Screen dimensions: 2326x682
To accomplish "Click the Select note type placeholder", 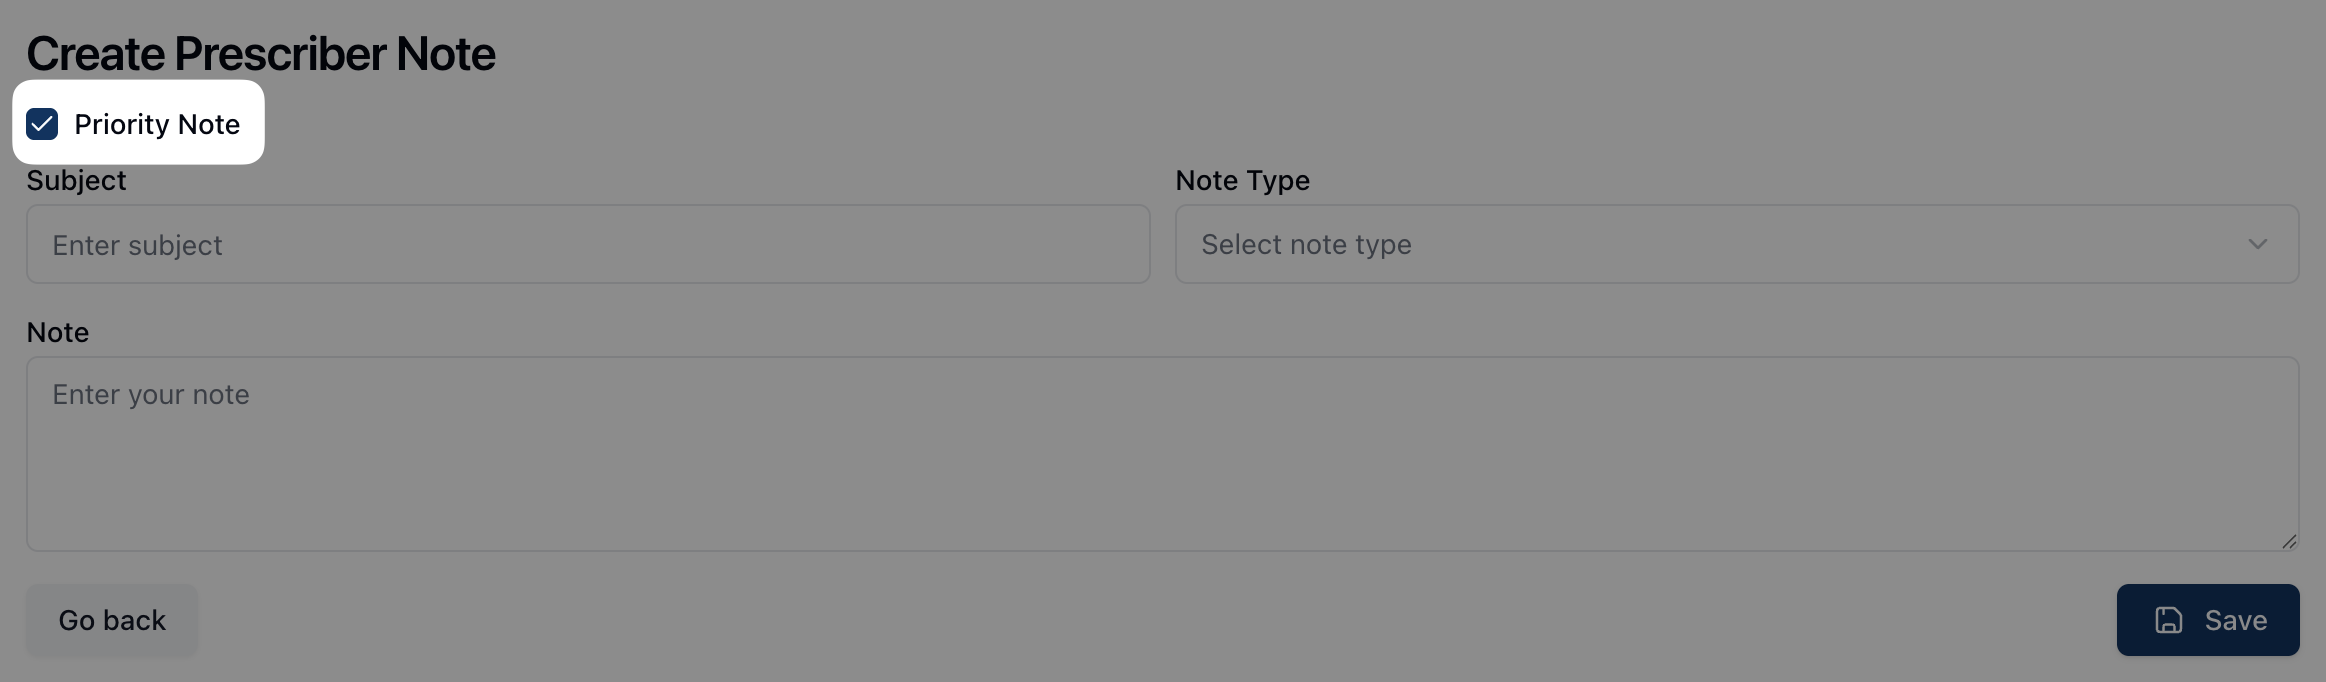I will (x=1306, y=244).
